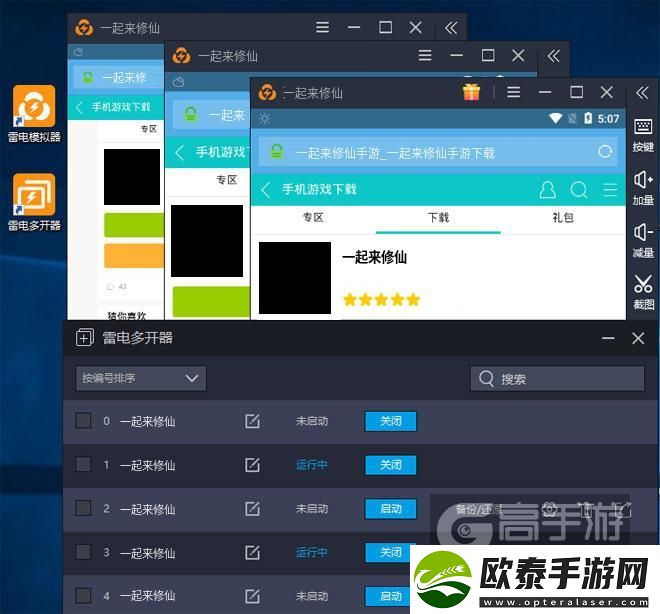Screen dimensions: 660x614
Task: Tick the checkbox for instance 2
Action: tap(83, 508)
